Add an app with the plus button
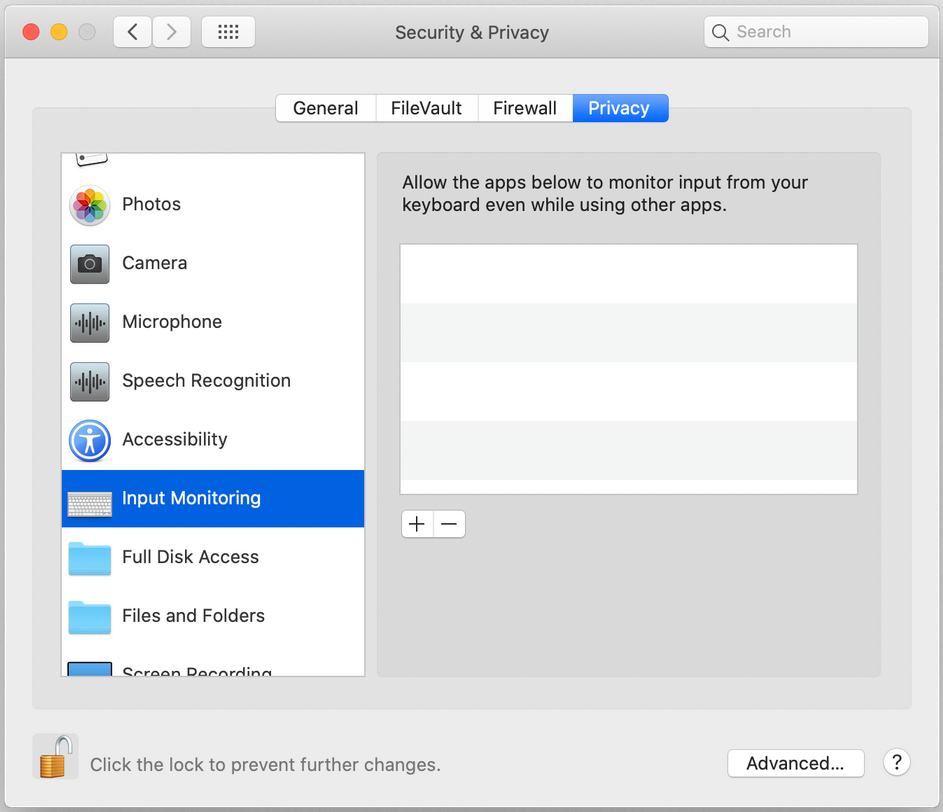 (417, 524)
